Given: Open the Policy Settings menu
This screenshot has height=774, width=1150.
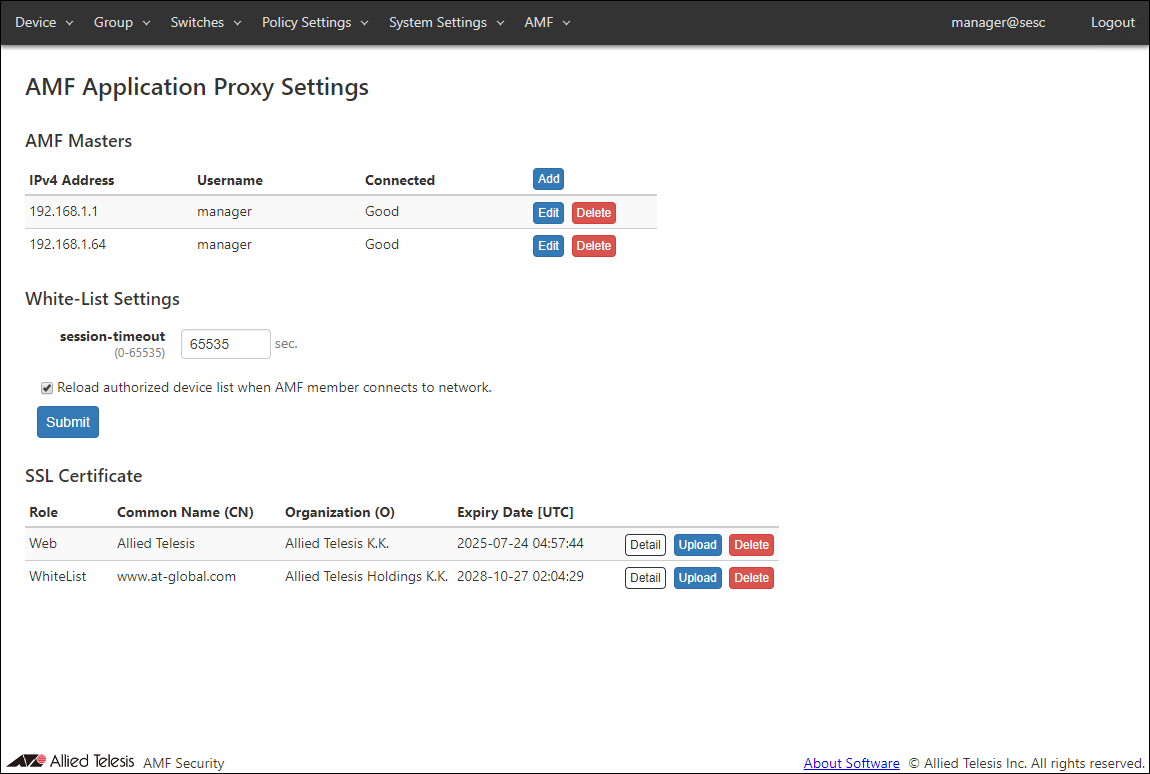Looking at the screenshot, I should point(315,22).
